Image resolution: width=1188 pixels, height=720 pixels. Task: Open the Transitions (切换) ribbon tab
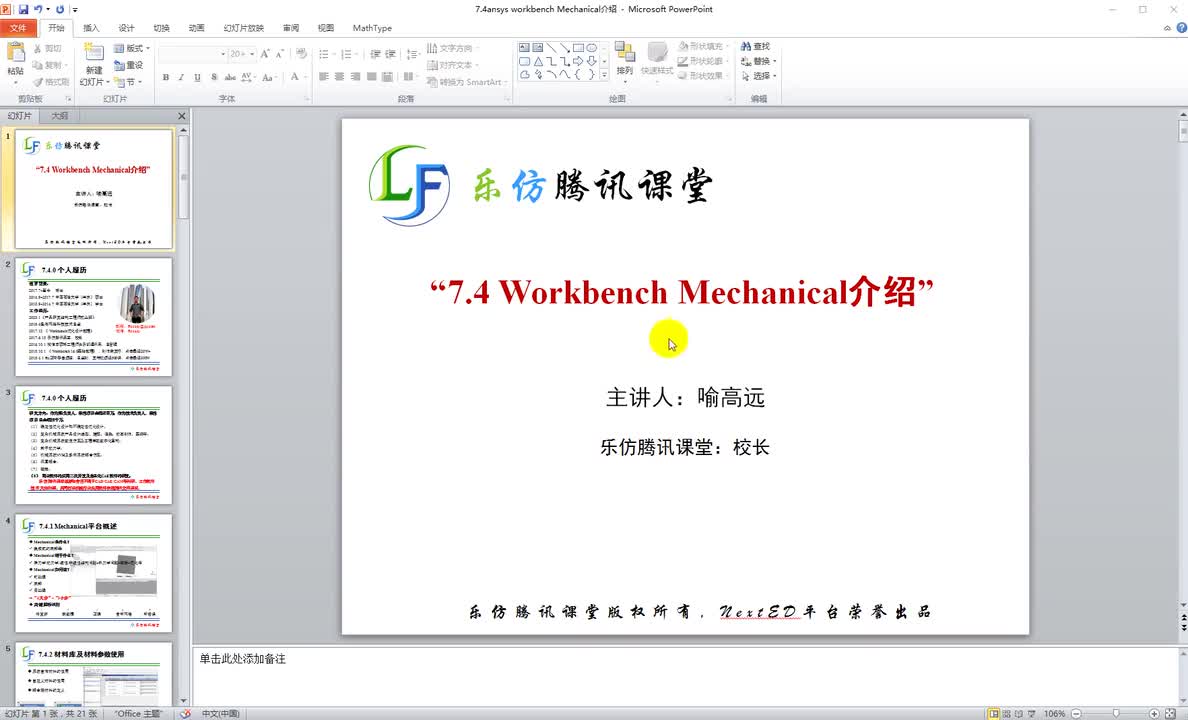[161, 28]
